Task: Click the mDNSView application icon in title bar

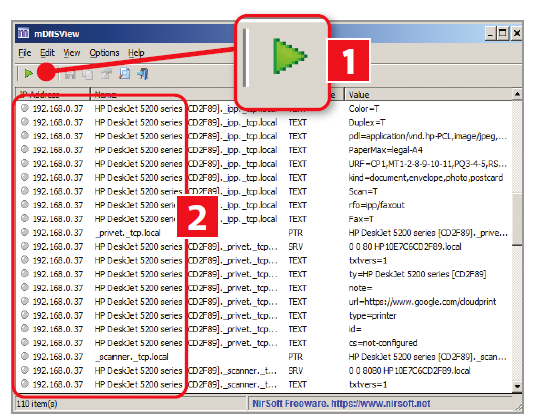Action: pyautogui.click(x=24, y=33)
